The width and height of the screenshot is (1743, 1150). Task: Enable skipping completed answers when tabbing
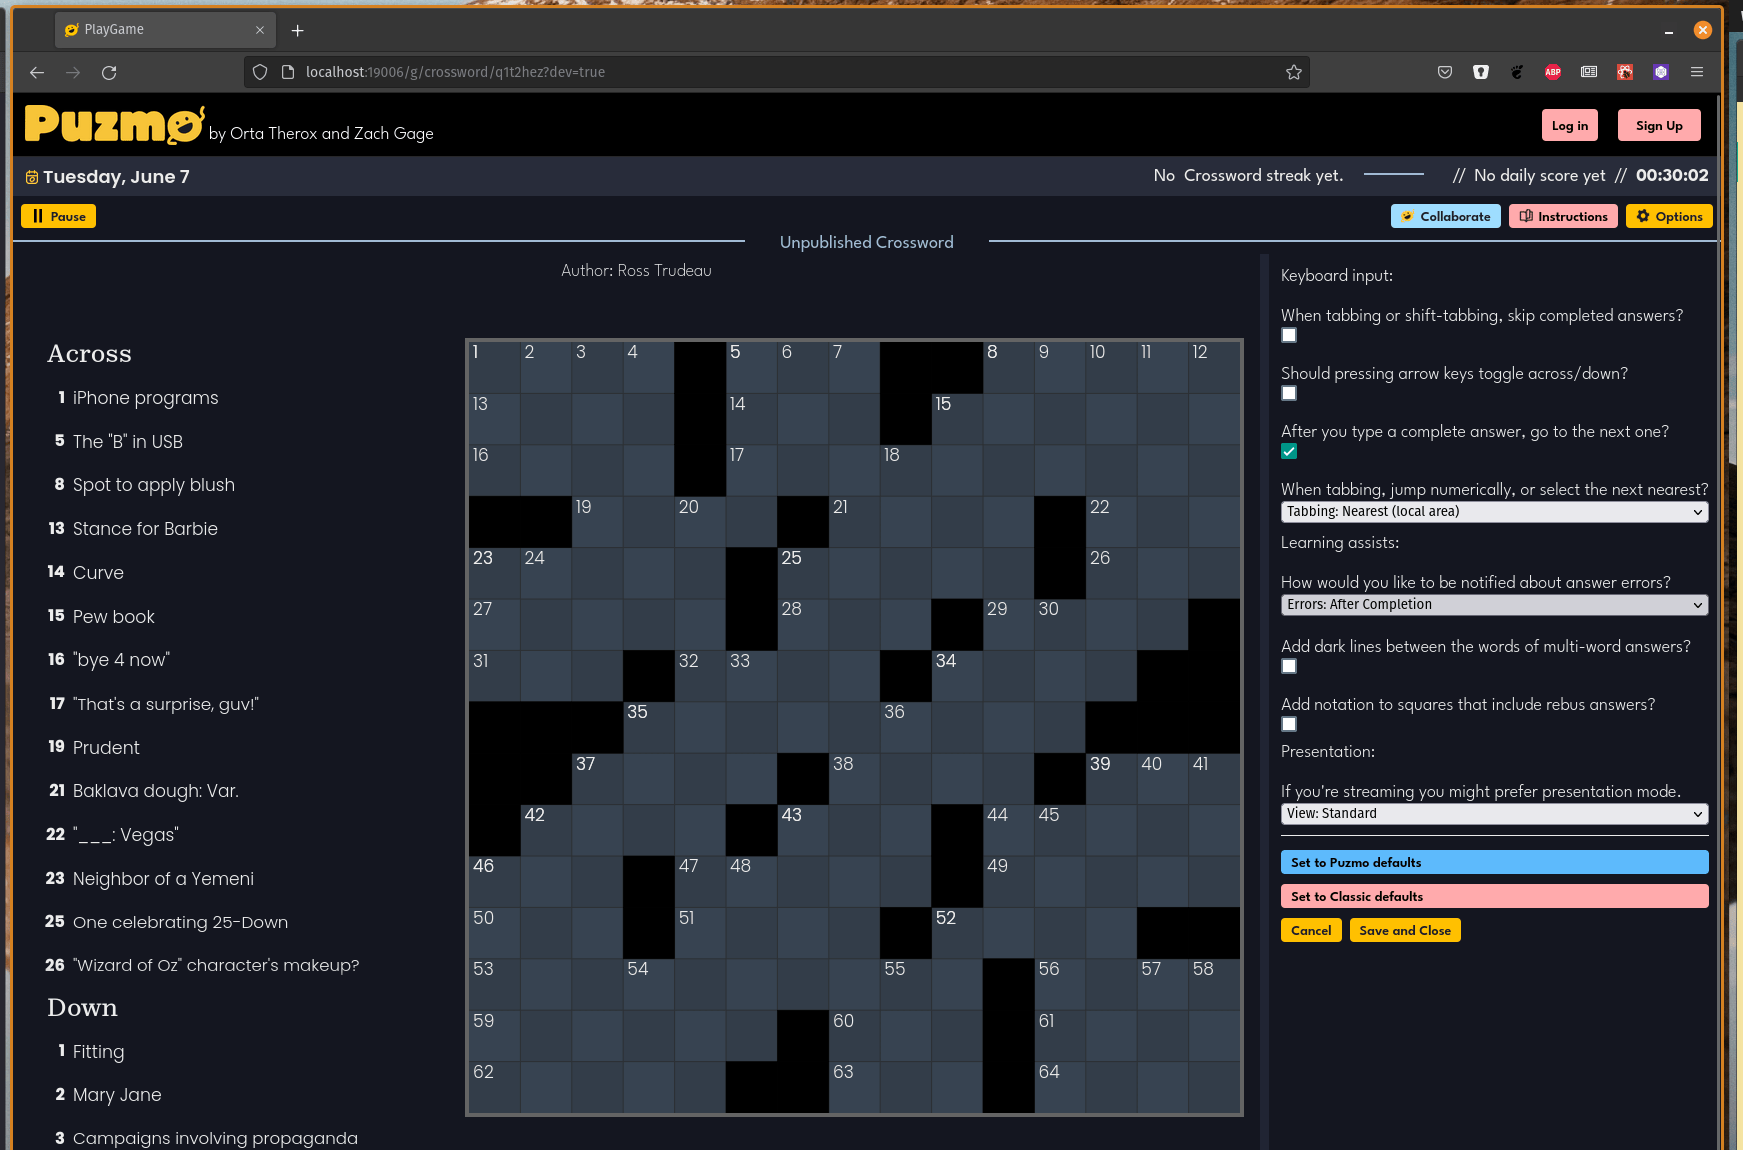tap(1289, 336)
